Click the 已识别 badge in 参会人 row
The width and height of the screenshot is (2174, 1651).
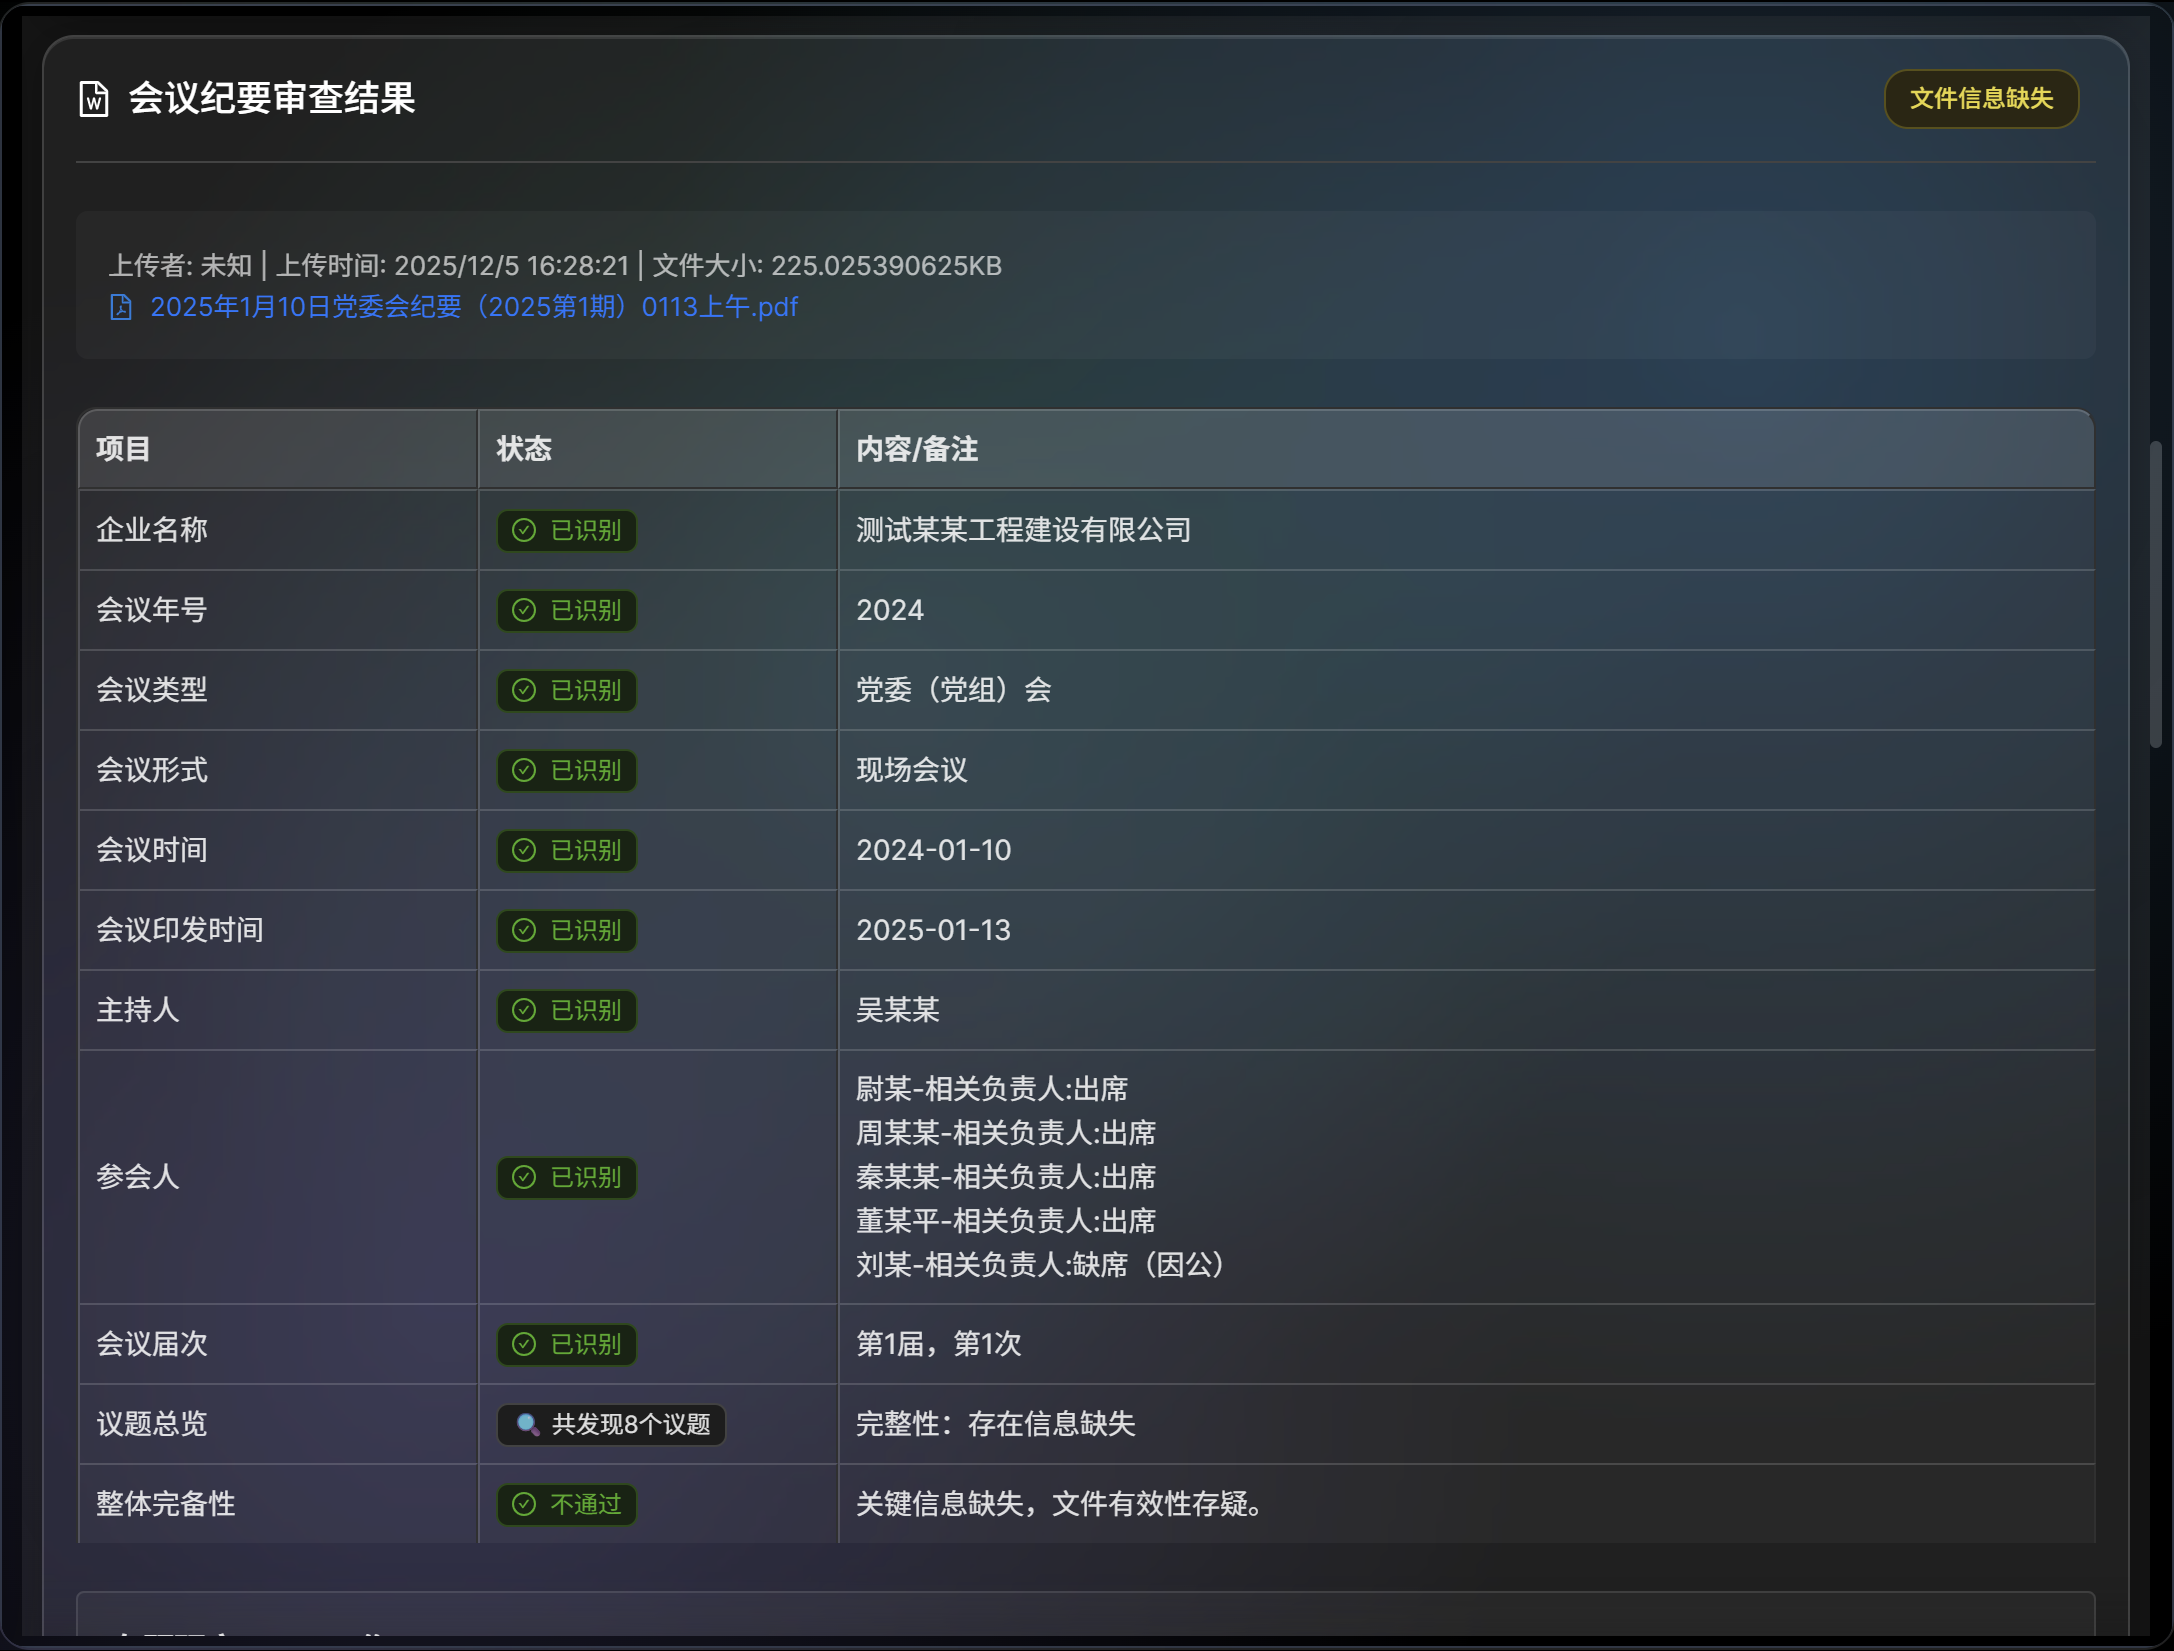(567, 1177)
